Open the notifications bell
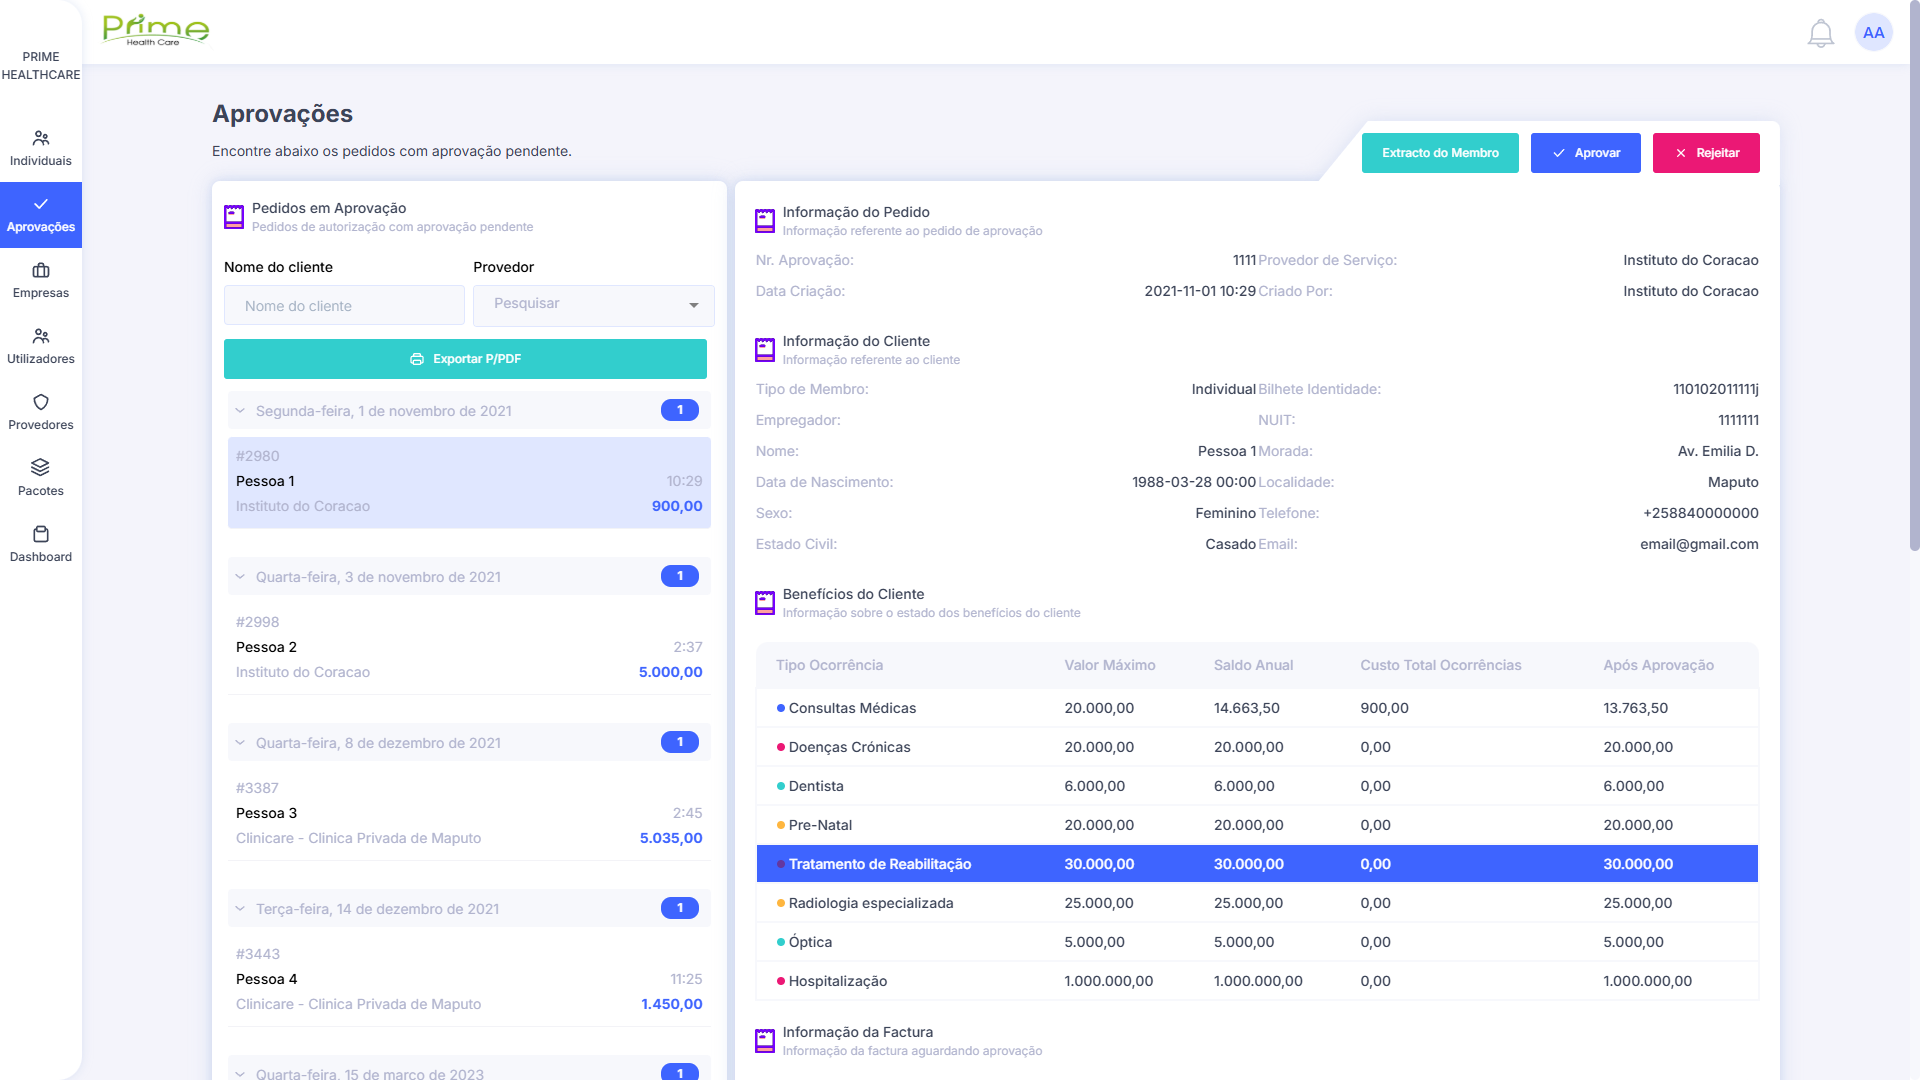 [1821, 33]
